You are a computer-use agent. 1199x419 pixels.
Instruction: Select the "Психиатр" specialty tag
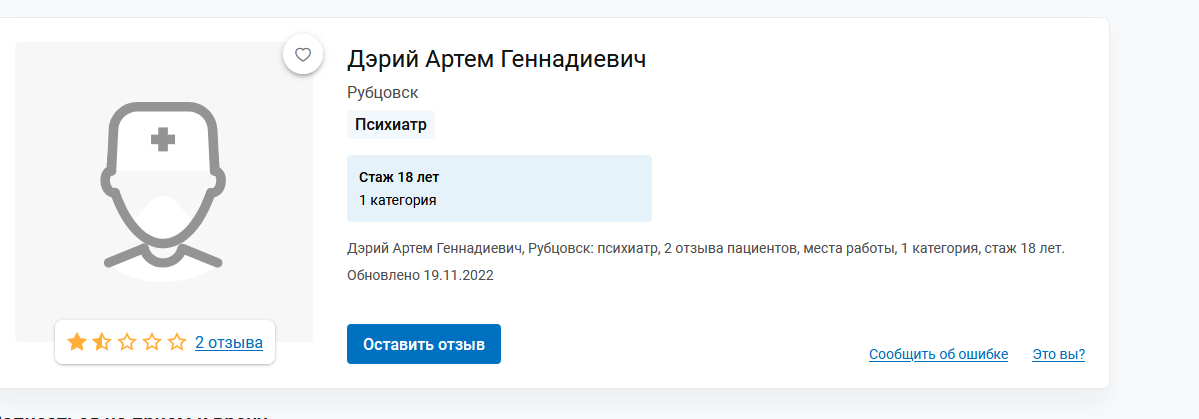tap(391, 125)
